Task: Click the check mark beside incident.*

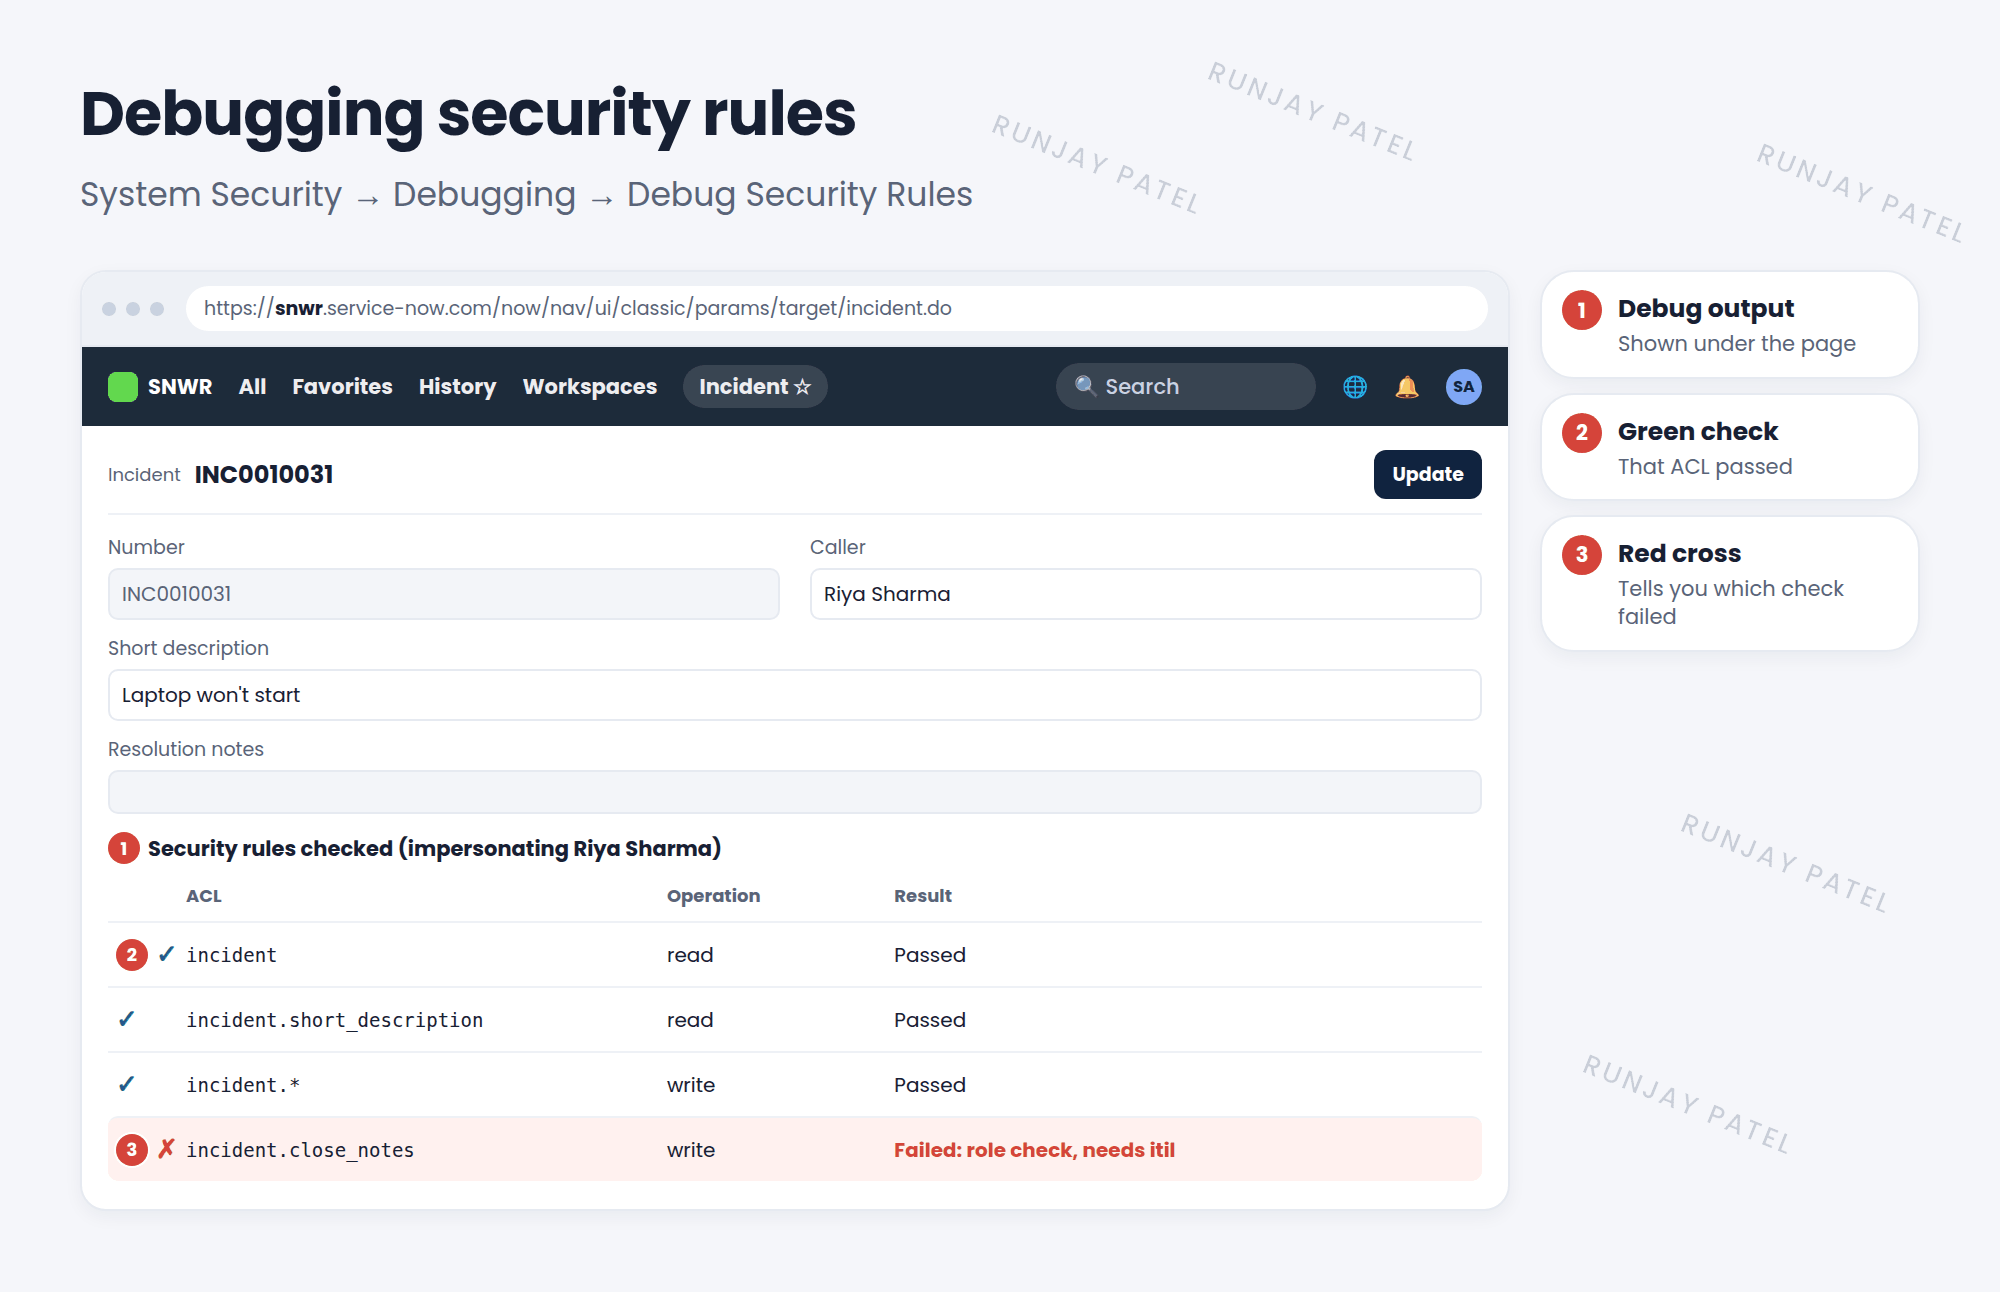Action: (x=127, y=1085)
